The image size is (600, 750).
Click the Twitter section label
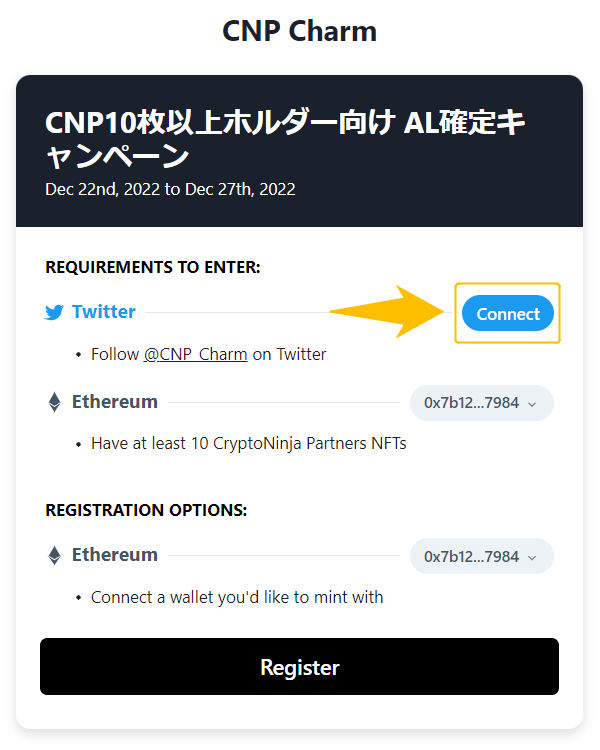tap(104, 312)
